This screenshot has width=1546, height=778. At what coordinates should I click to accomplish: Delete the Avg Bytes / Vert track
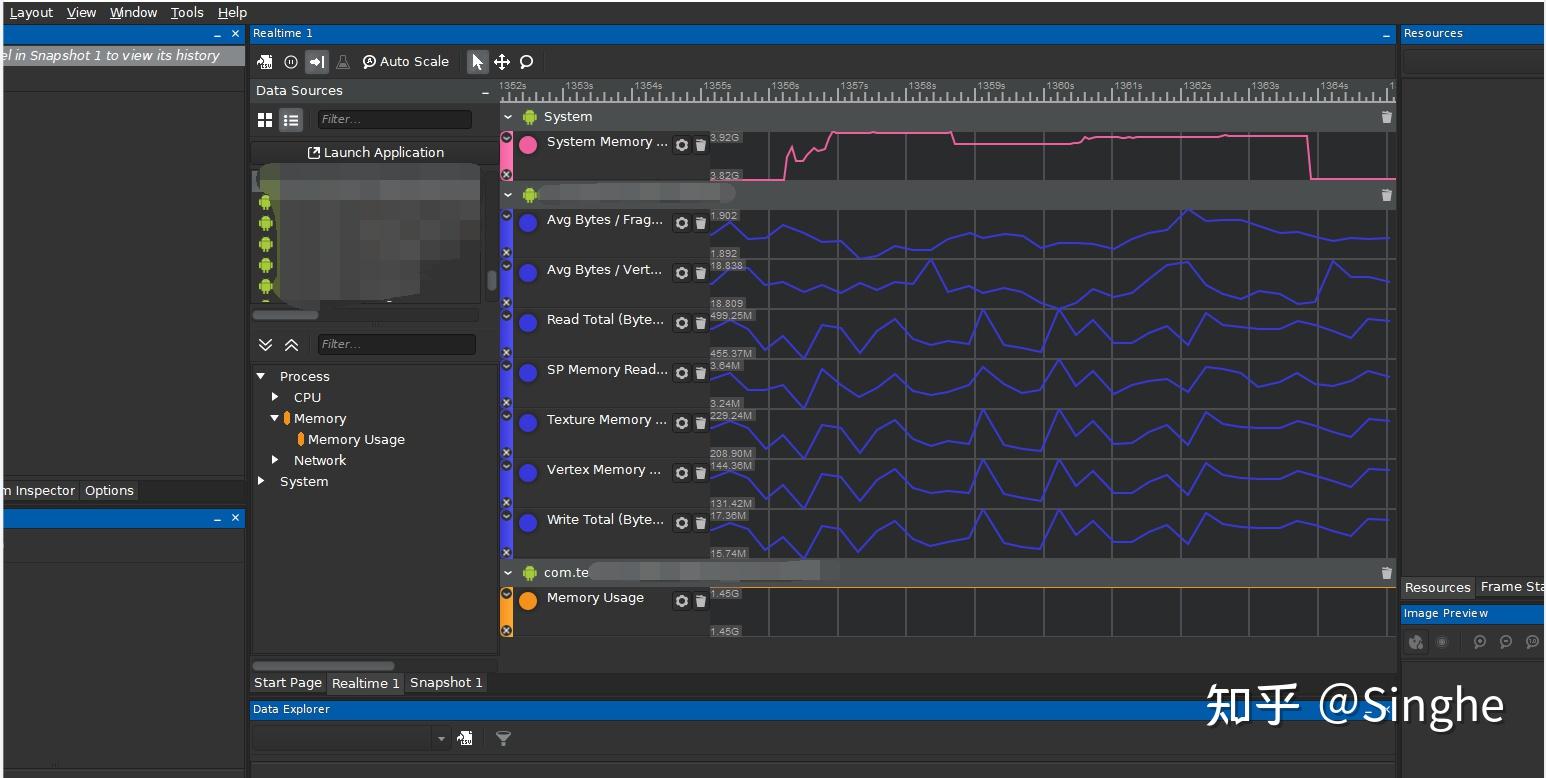pyautogui.click(x=701, y=273)
